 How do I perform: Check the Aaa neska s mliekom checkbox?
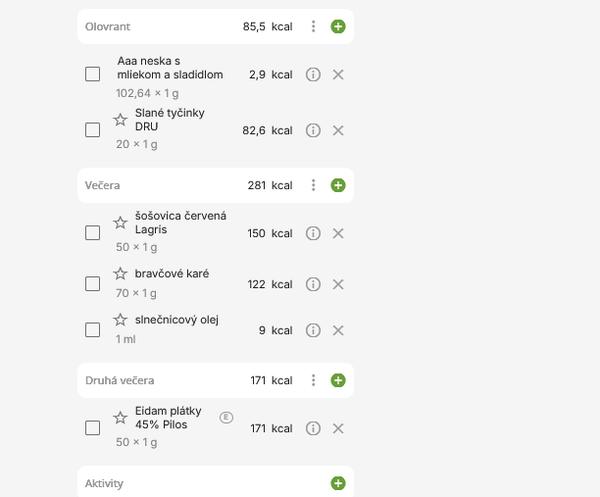(x=93, y=74)
